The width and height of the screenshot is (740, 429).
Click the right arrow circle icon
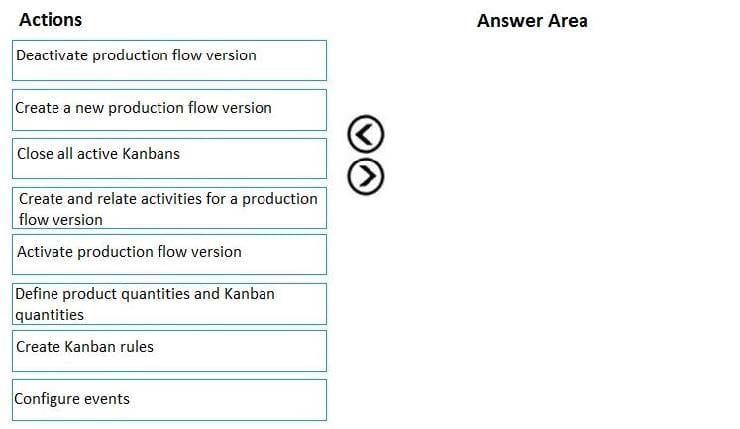[x=366, y=177]
